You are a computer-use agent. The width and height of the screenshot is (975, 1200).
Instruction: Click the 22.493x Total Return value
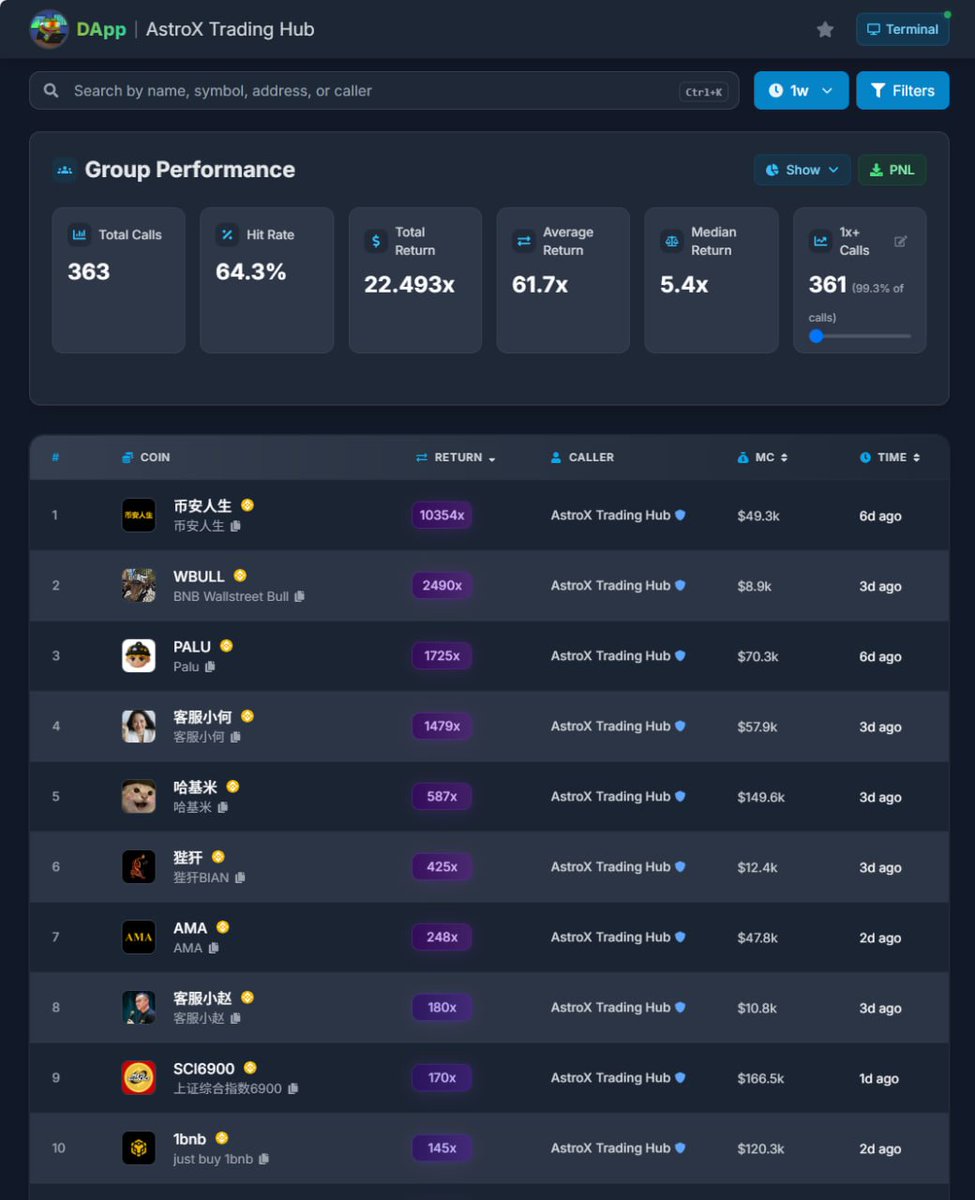[x=409, y=284]
